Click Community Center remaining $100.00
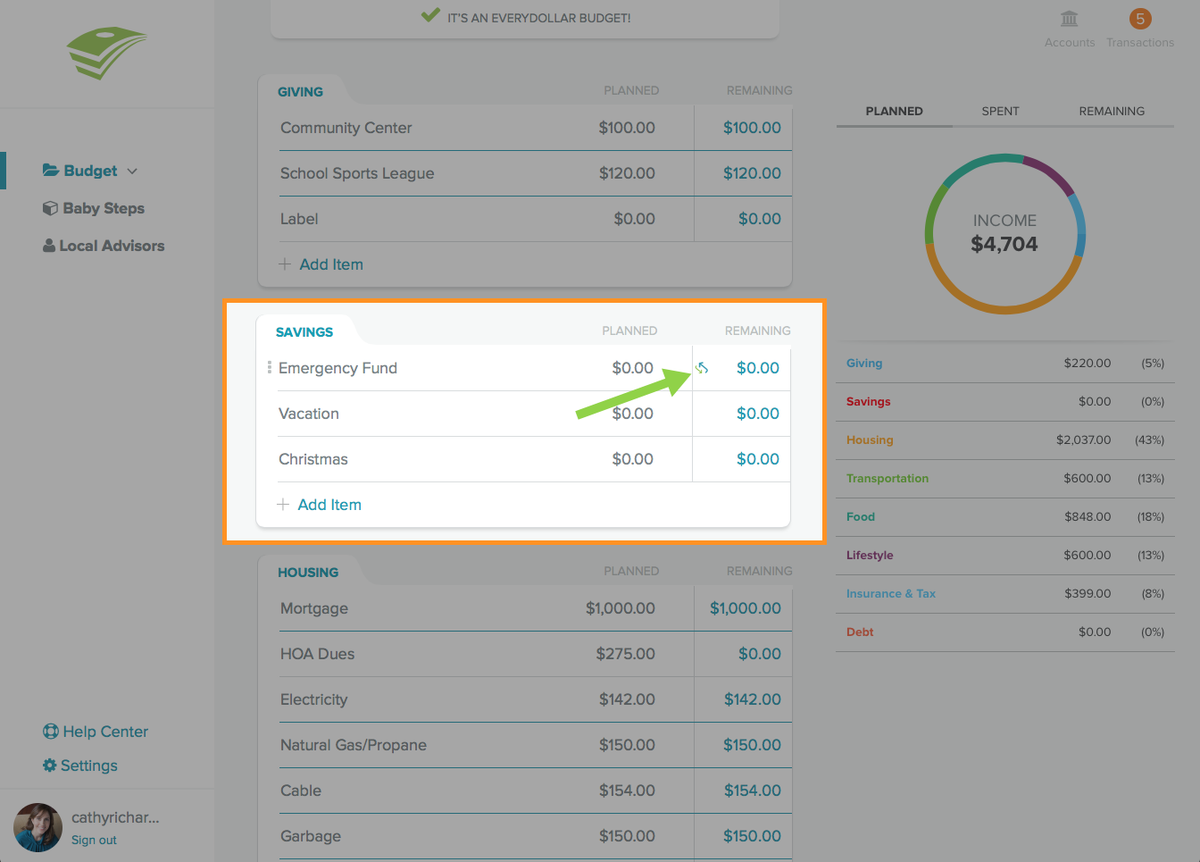The width and height of the screenshot is (1200, 862). tap(752, 128)
